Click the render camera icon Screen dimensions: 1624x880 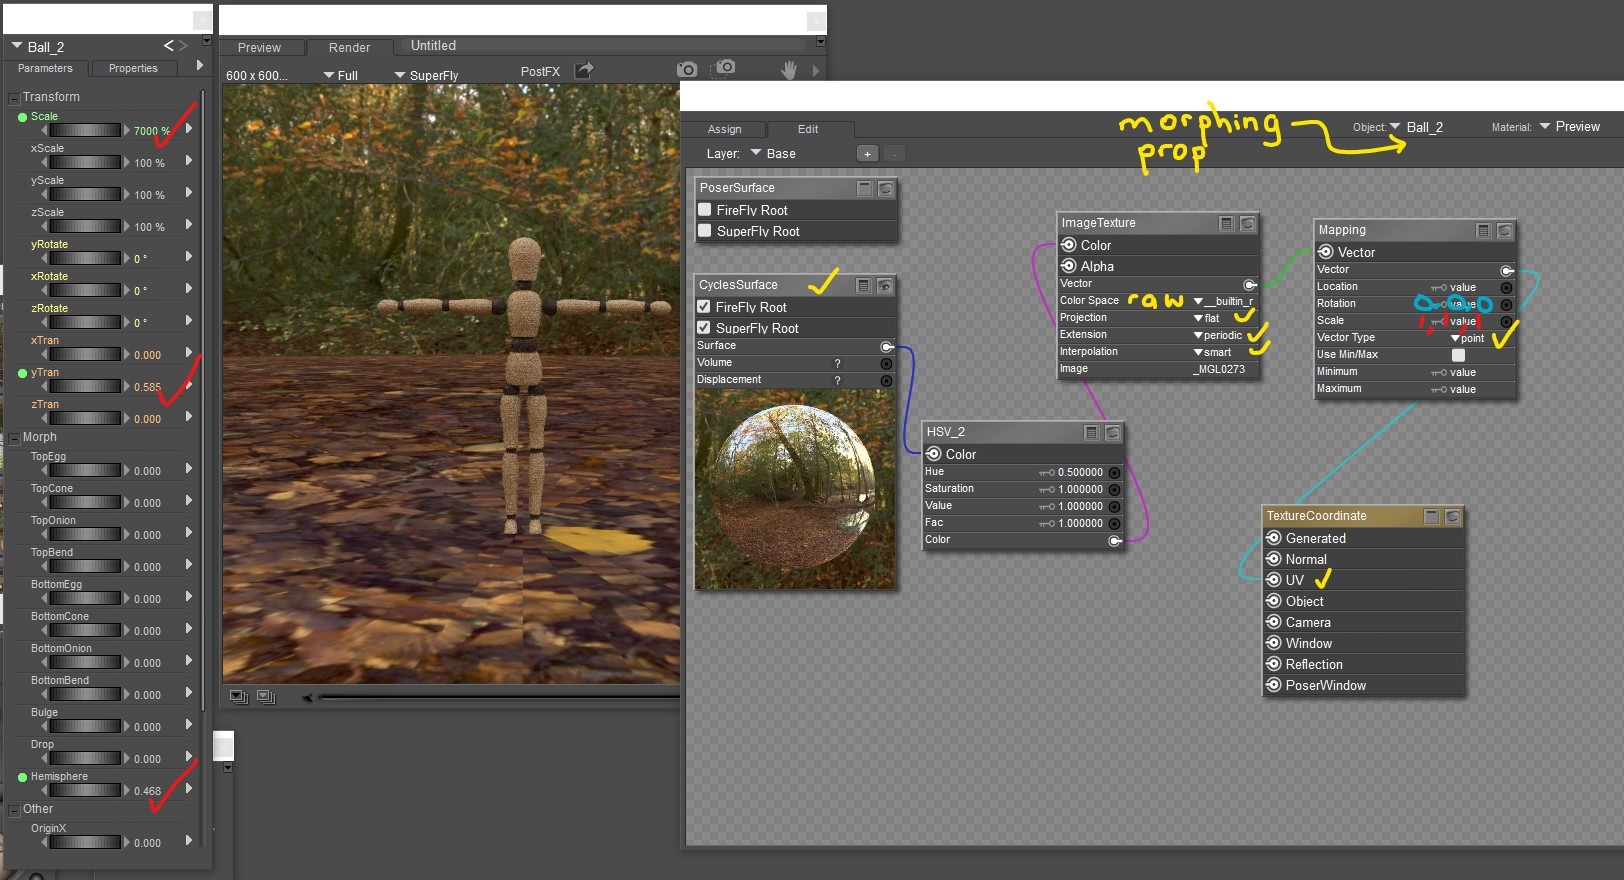[687, 70]
